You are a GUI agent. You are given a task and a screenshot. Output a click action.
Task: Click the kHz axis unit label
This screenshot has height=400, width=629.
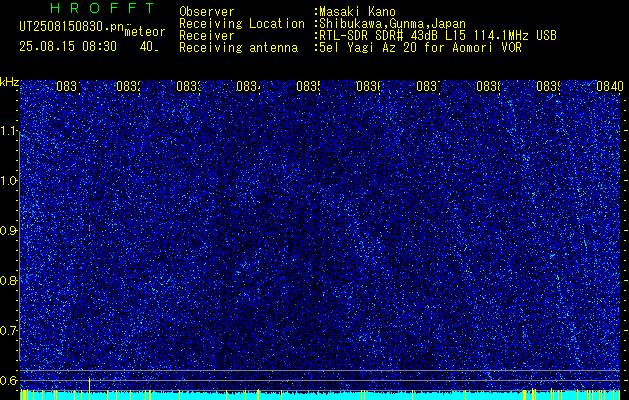[x=9, y=82]
